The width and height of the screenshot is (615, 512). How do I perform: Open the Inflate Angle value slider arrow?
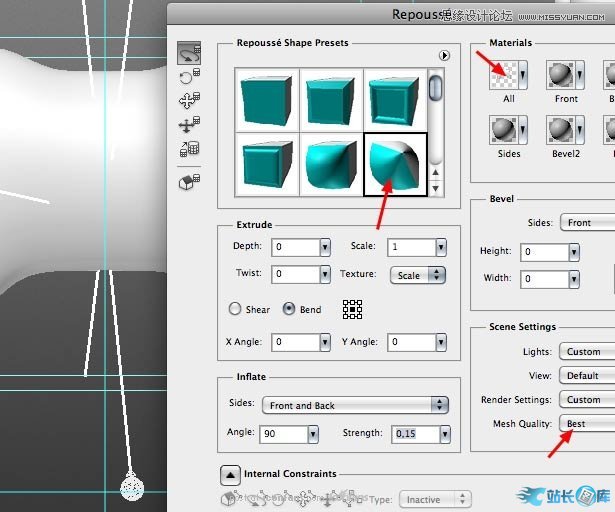click(313, 434)
